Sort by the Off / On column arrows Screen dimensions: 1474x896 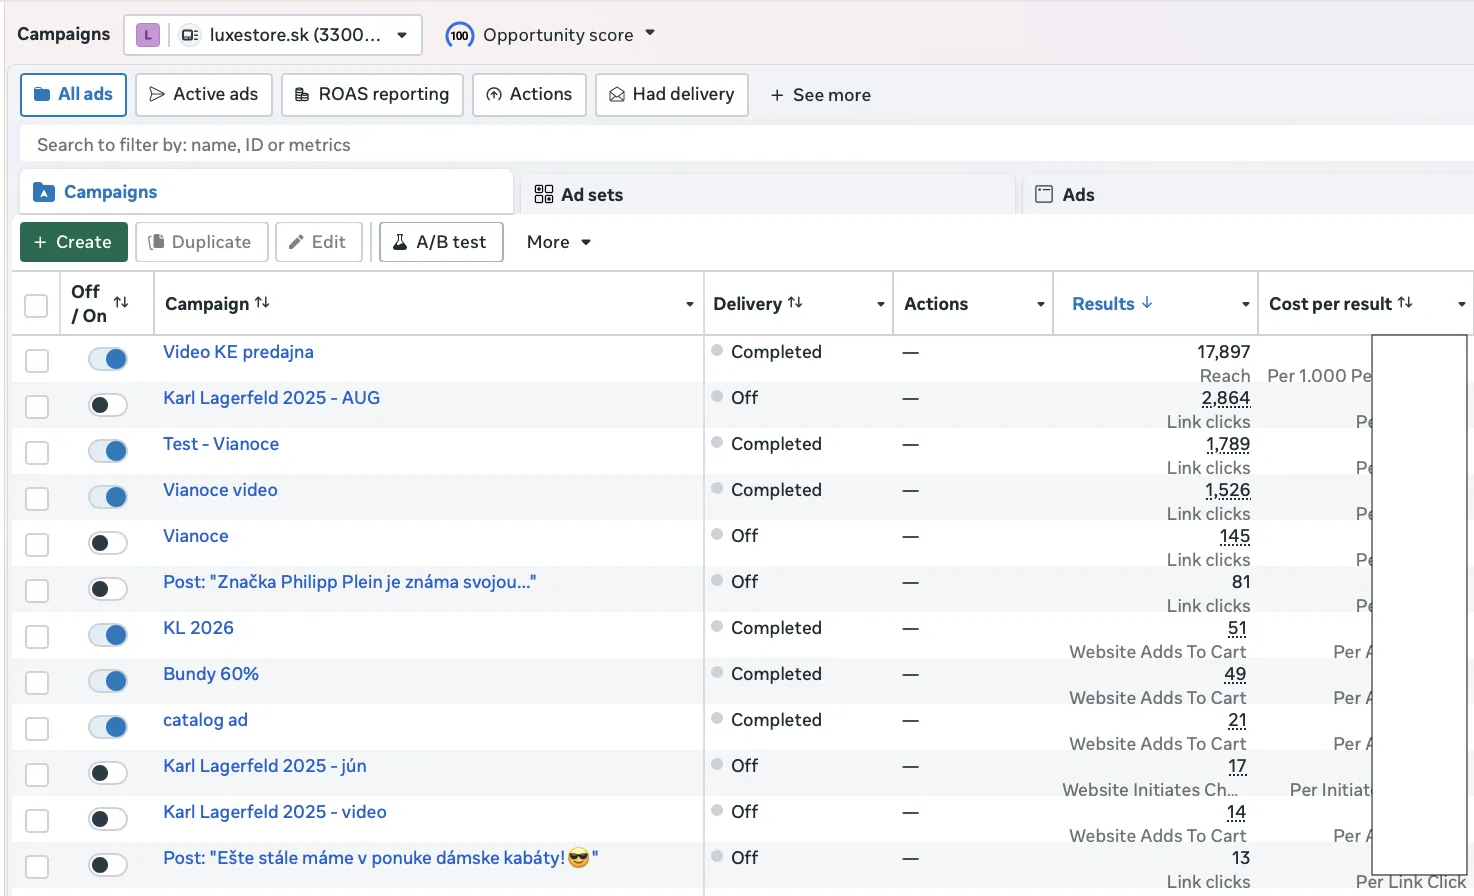click(121, 302)
